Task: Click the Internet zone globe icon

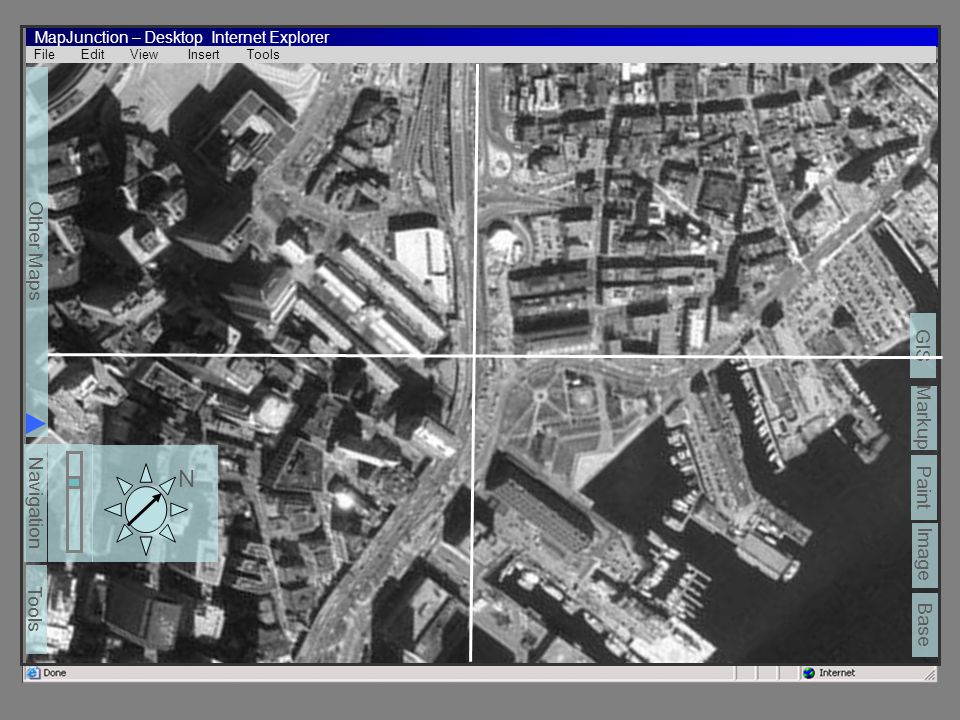Action: click(809, 673)
